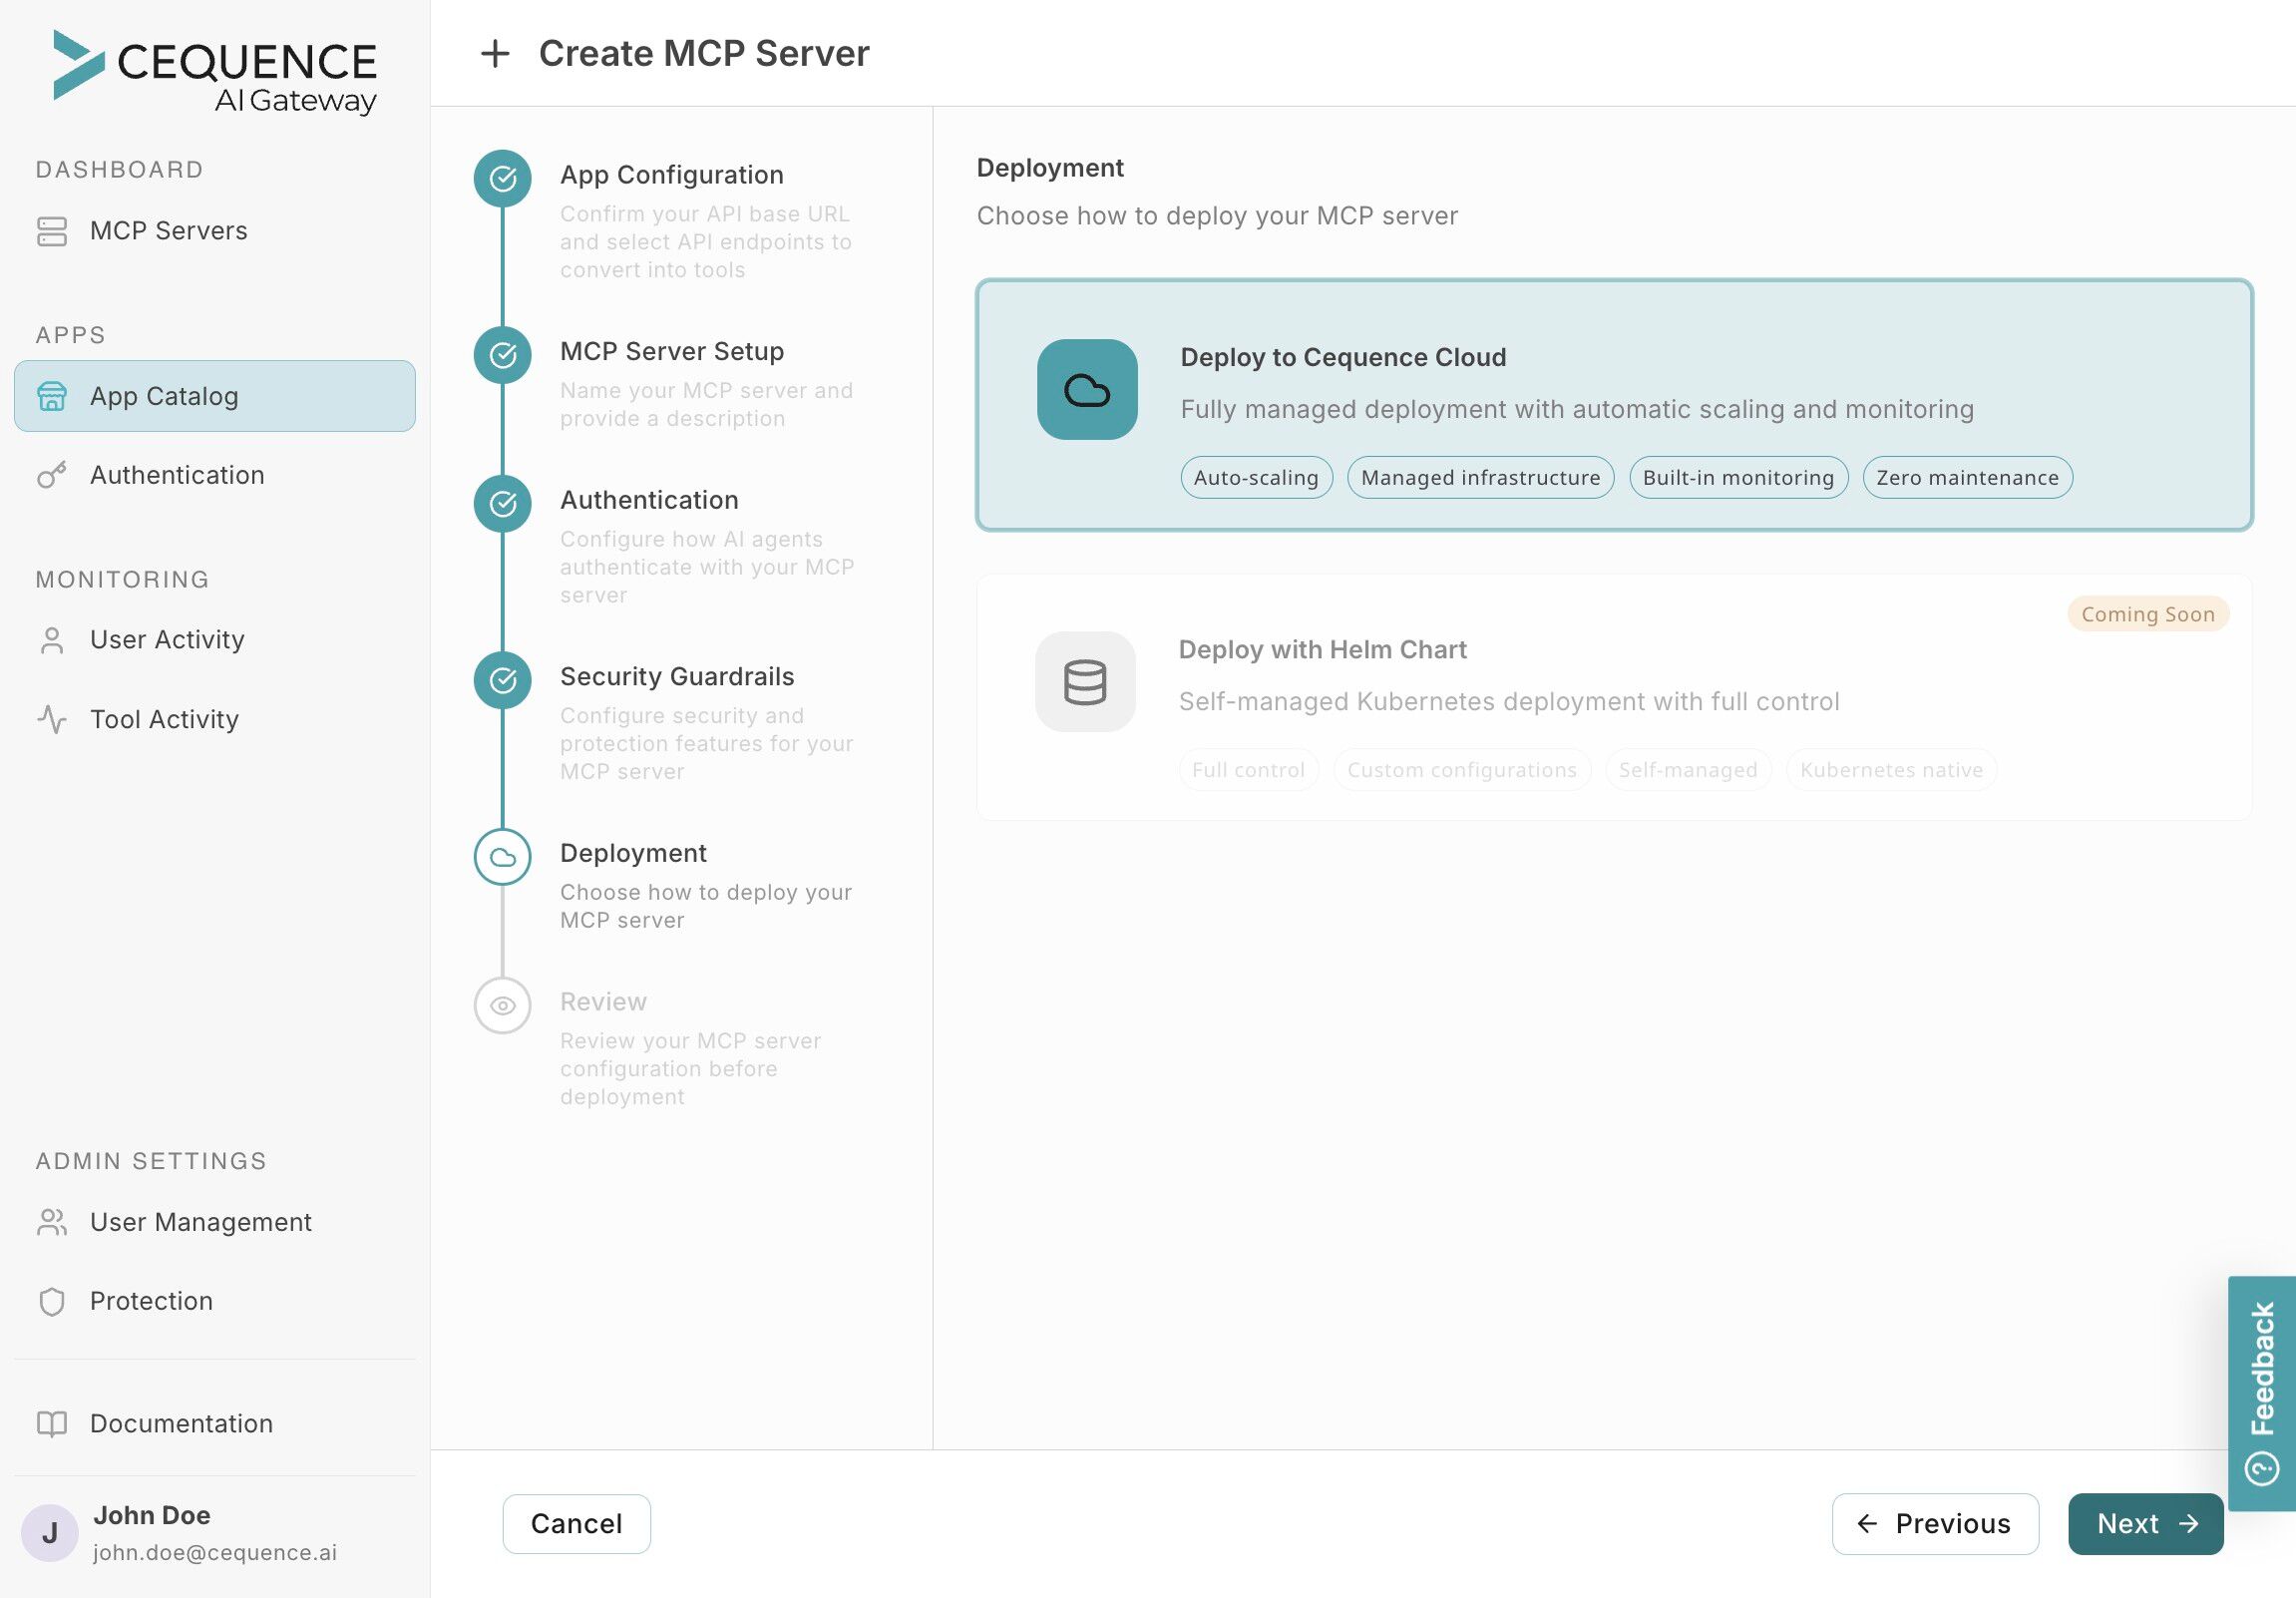Screen dimensions: 2296x1598
Task: Click the Security Guardrails step check icon
Action: point(502,680)
